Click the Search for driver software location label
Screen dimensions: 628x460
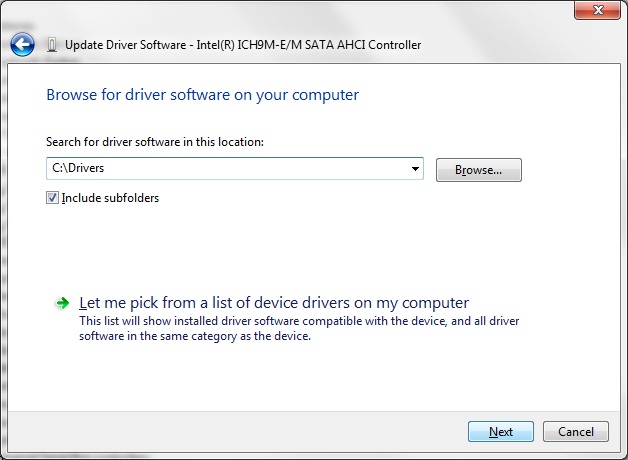[155, 142]
